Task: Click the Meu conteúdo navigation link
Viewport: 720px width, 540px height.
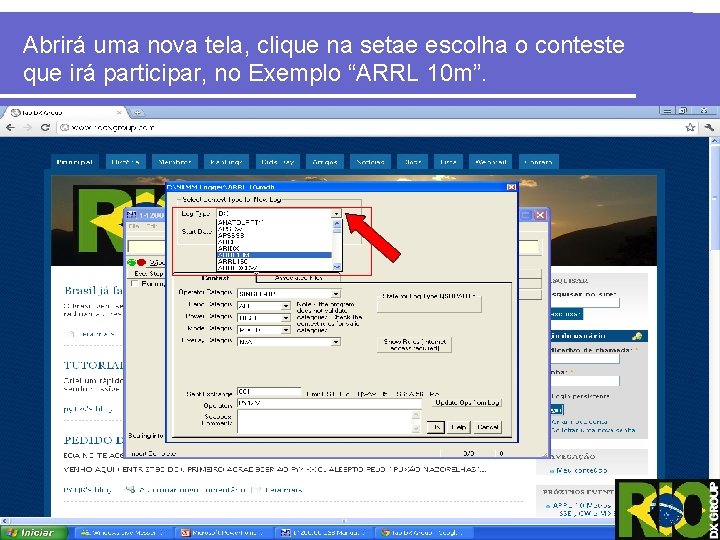Action: tap(581, 470)
